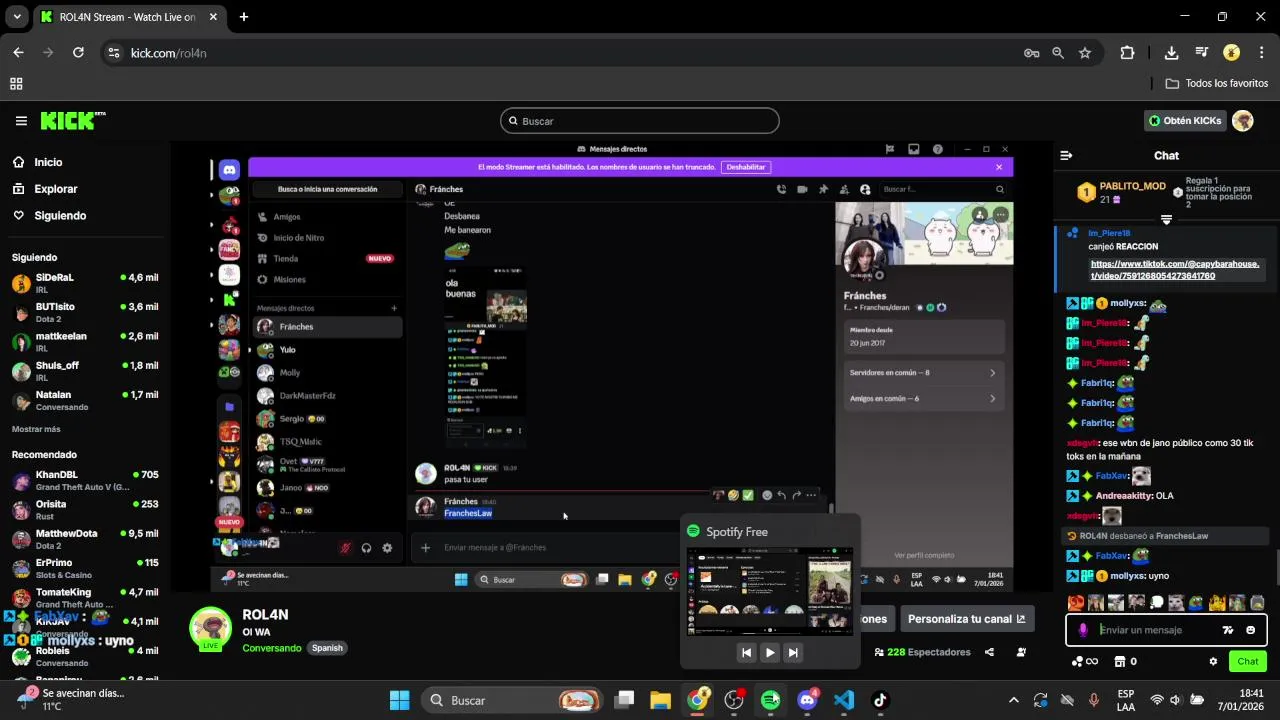This screenshot has height=720, width=1280.
Task: Click the Windows taskbar Buscar search box
Action: pos(514,700)
